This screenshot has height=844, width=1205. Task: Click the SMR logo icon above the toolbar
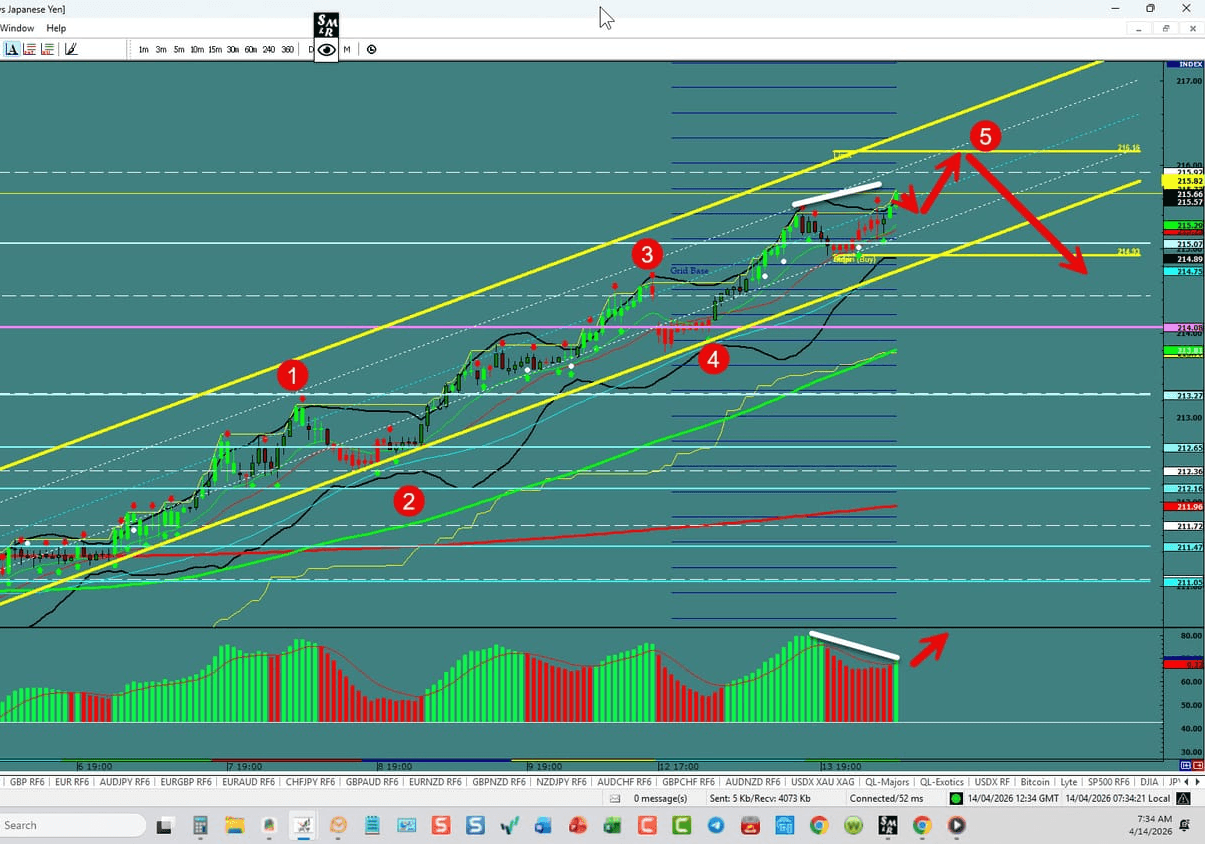tap(326, 22)
